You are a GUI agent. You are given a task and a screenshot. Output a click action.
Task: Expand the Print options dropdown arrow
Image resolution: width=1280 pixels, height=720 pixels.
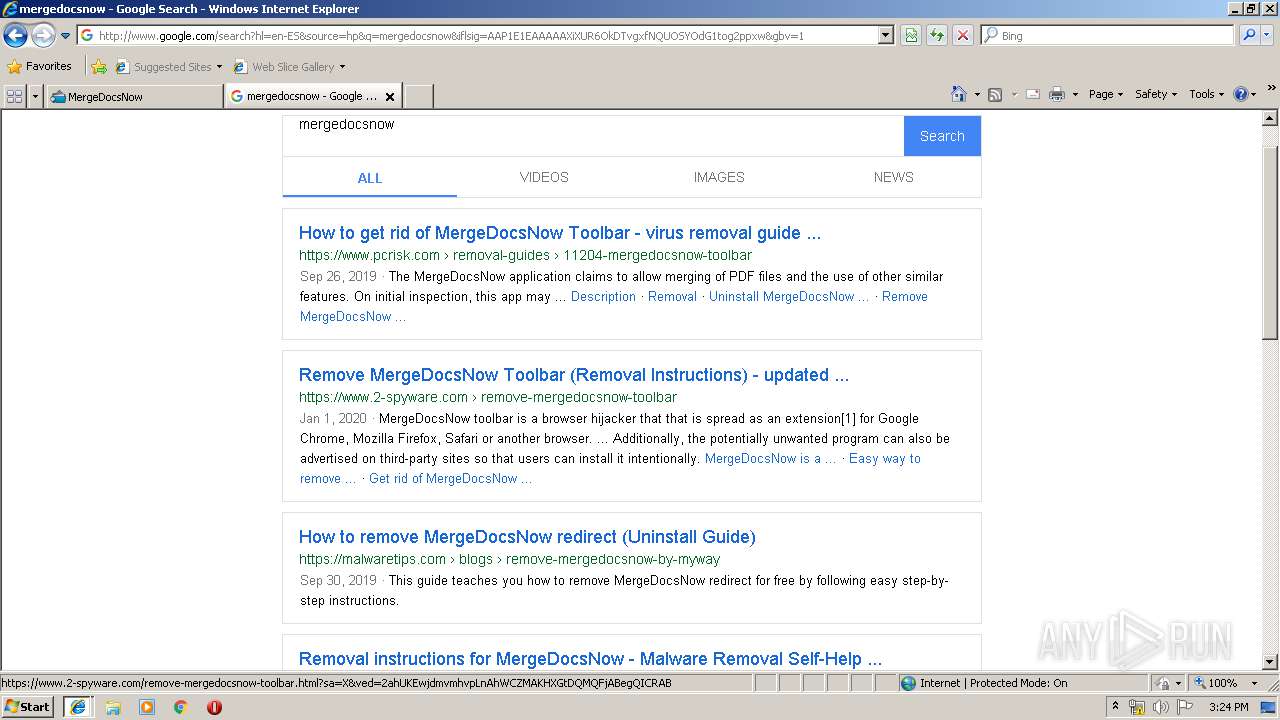click(1075, 94)
